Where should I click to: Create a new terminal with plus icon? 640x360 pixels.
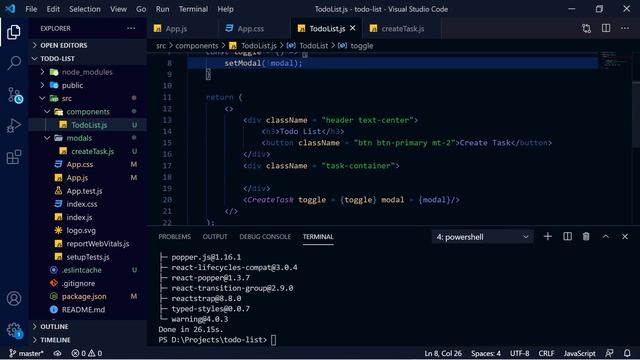pos(548,236)
